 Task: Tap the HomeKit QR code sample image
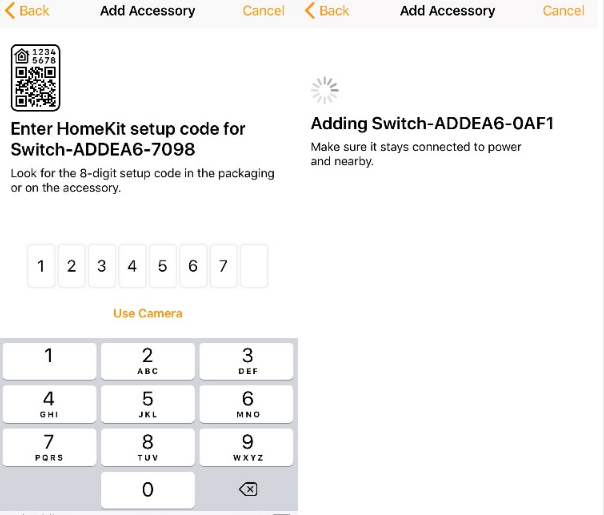(x=35, y=78)
